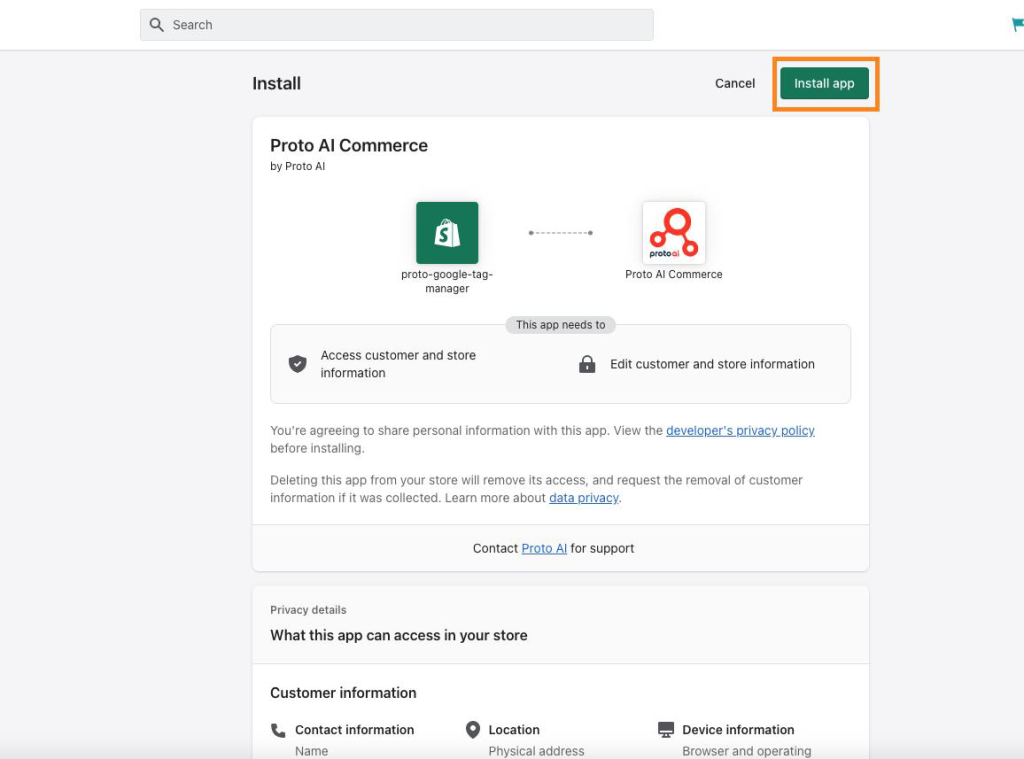Click the 'Install' page title
Viewport: 1024px width, 759px height.
(277, 84)
